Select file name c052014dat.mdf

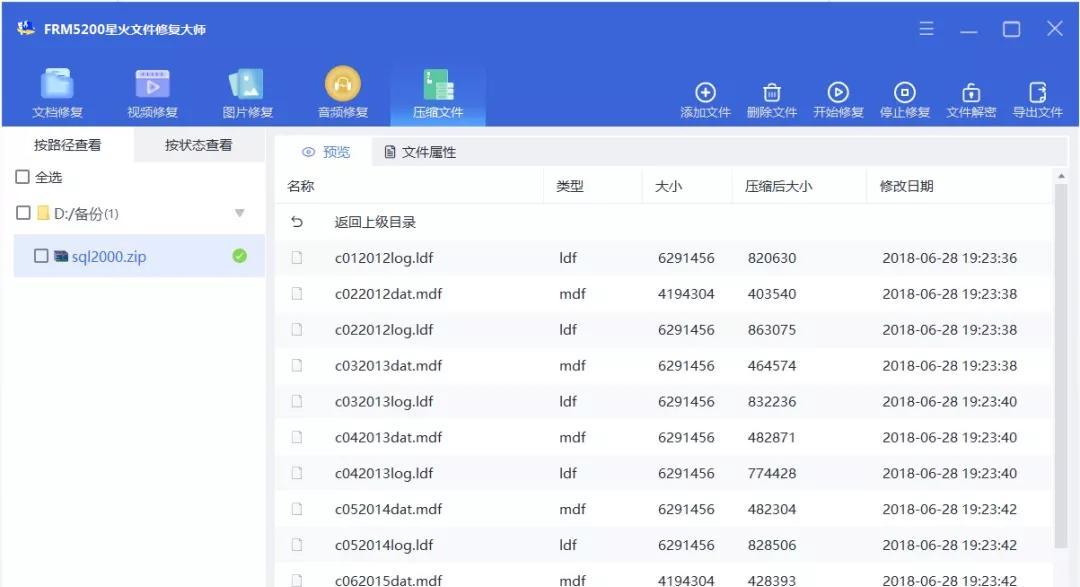[388, 508]
